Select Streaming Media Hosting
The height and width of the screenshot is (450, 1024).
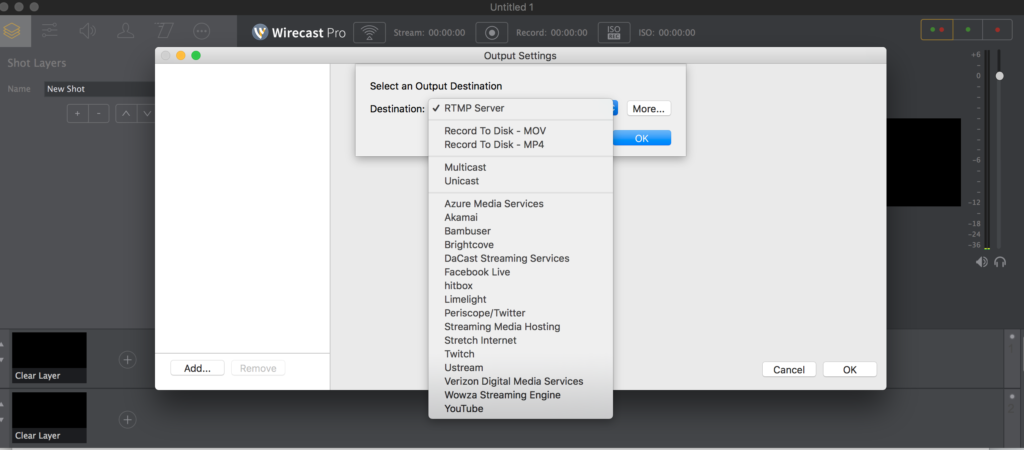coord(520,327)
